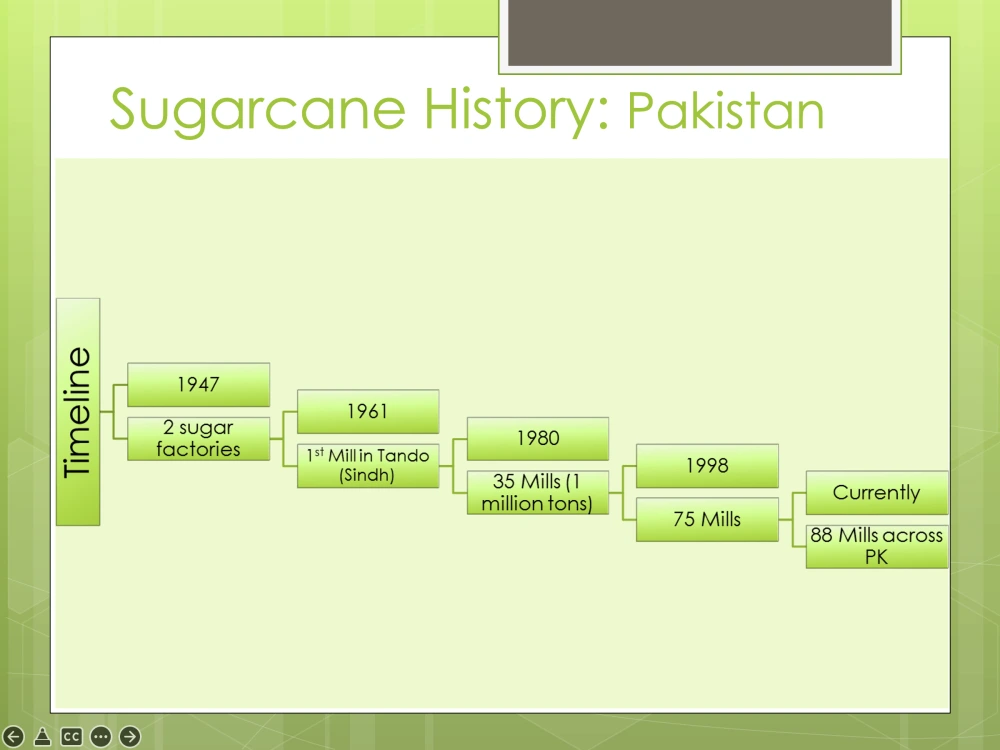
Task: Click the '1961' box
Action: (x=368, y=411)
